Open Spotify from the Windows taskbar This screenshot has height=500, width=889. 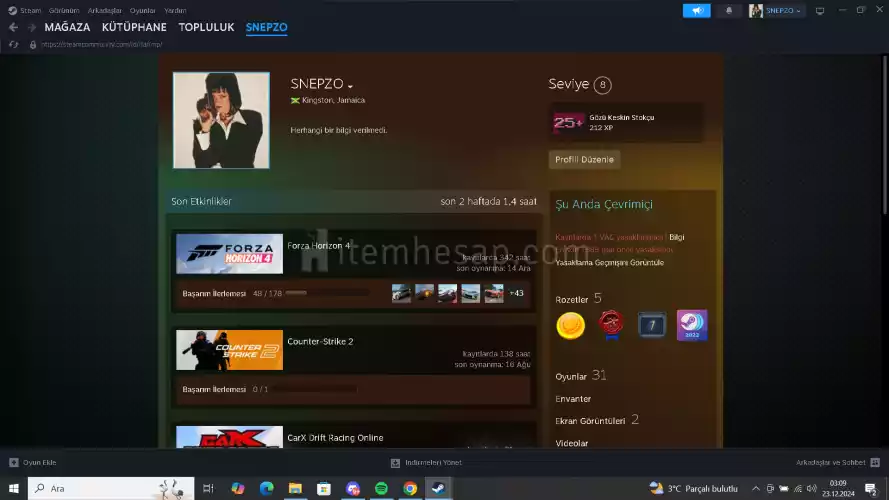point(381,488)
